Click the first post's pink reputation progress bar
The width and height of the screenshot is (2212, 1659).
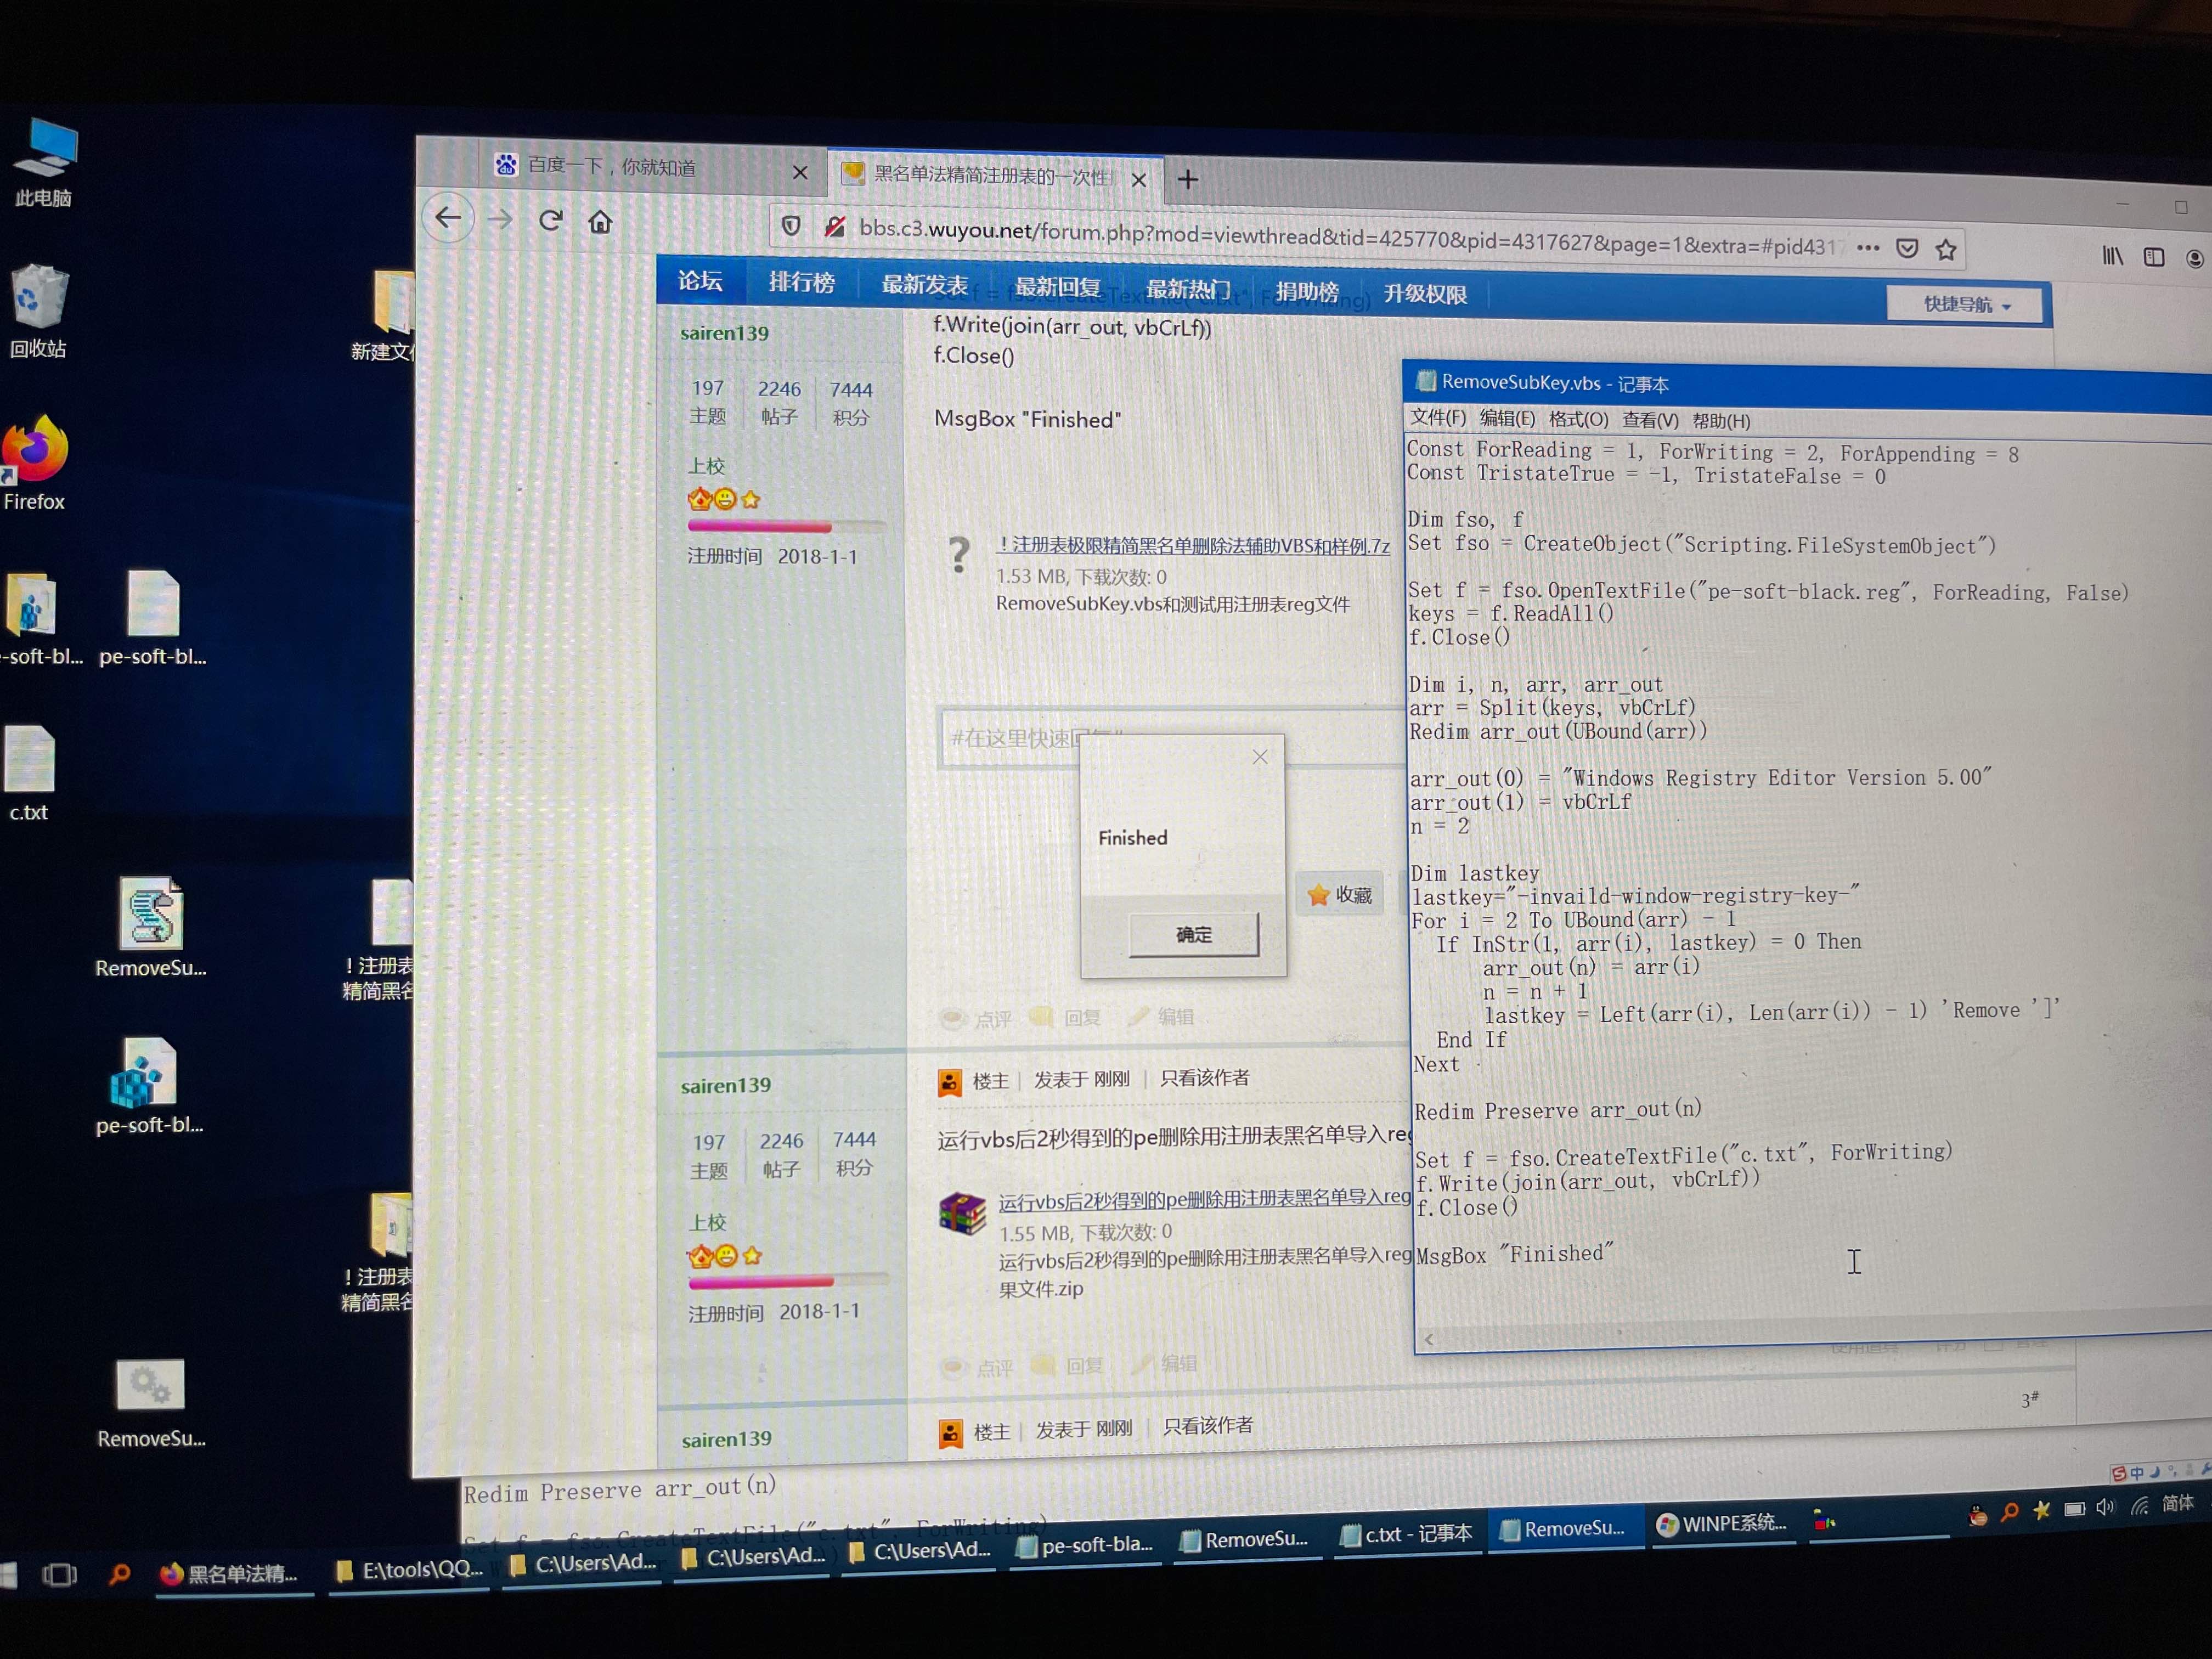coord(787,526)
